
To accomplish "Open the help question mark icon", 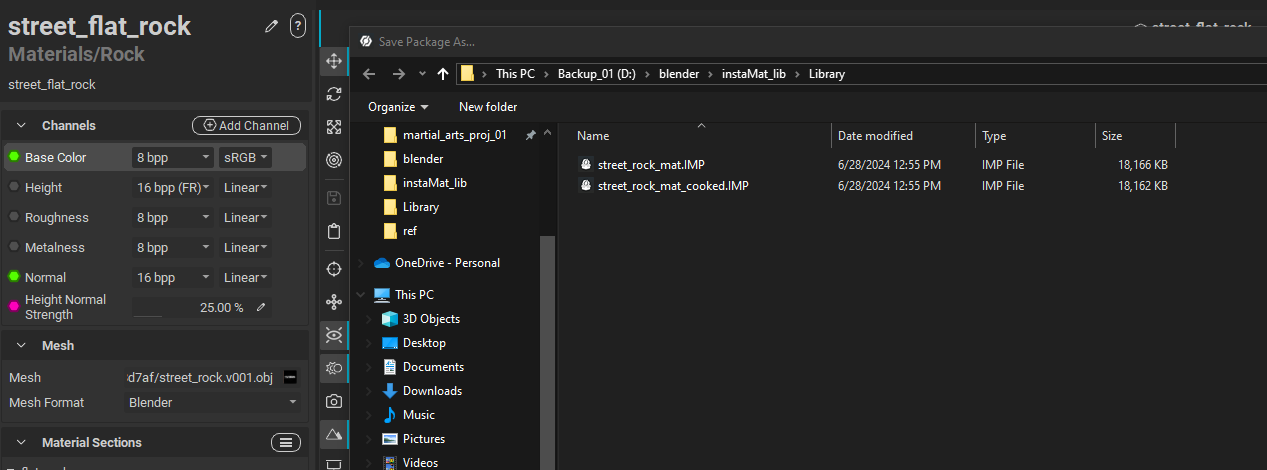I will tap(297, 27).
